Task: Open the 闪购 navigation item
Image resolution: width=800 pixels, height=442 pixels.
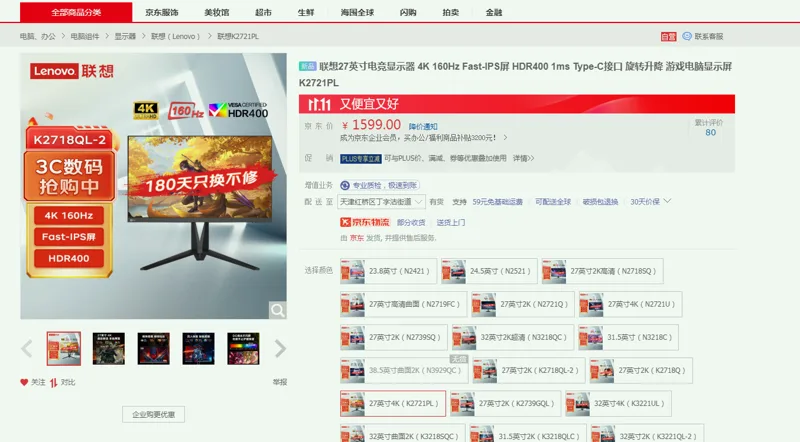Action: 408,12
